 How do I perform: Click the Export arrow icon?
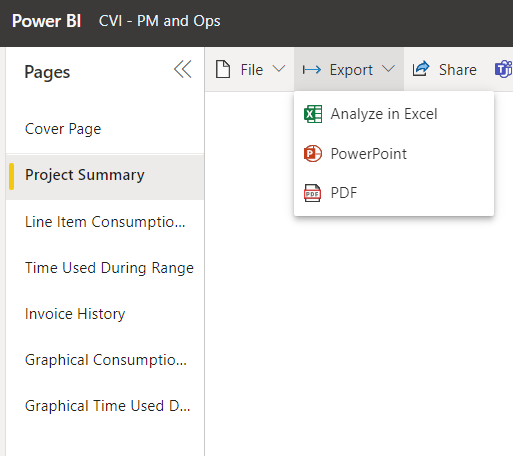tap(312, 70)
